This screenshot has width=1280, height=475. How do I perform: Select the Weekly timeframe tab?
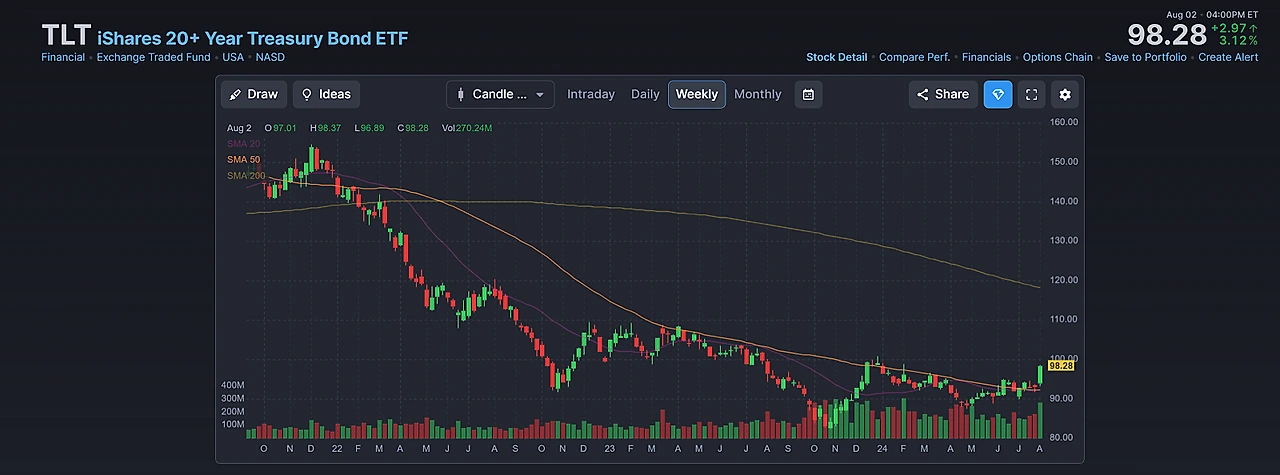pos(697,94)
